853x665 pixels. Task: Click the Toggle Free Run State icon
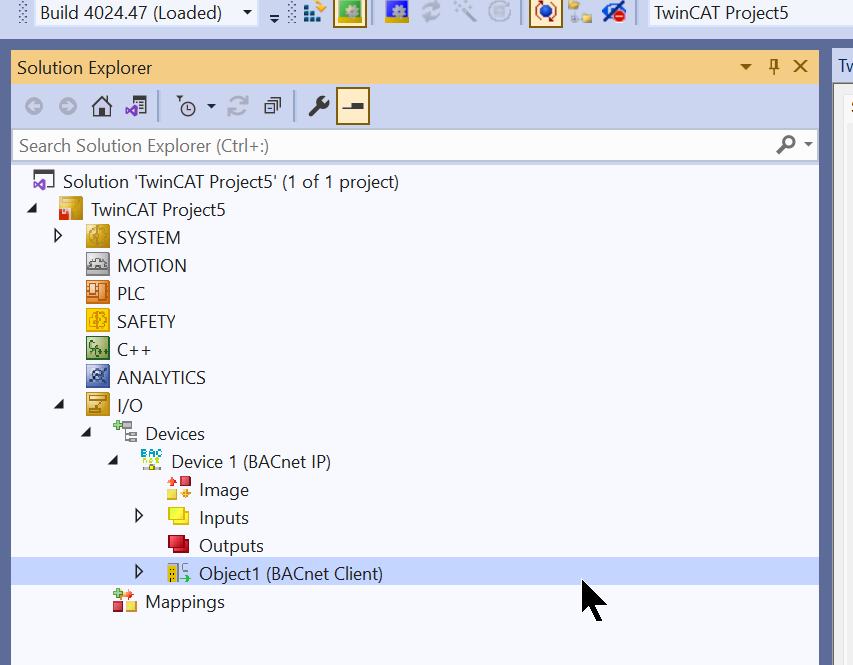pyautogui.click(x=499, y=12)
